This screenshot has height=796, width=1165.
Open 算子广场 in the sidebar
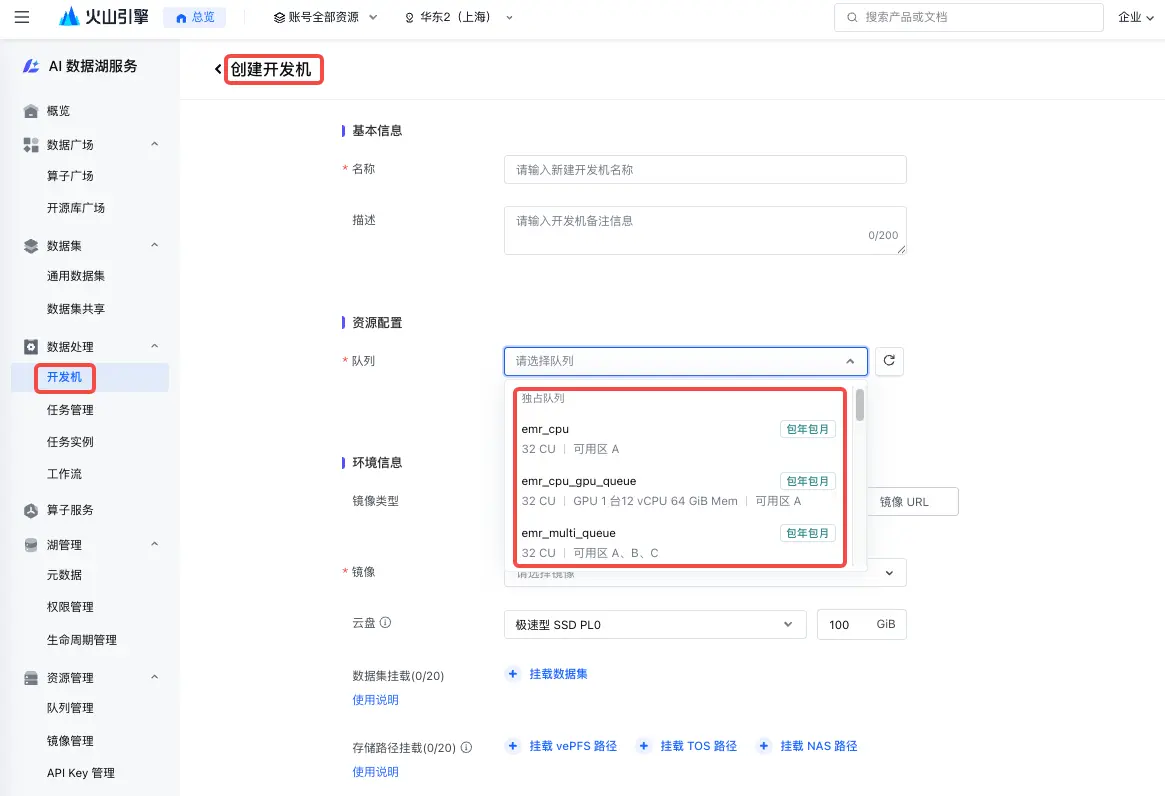(x=70, y=176)
